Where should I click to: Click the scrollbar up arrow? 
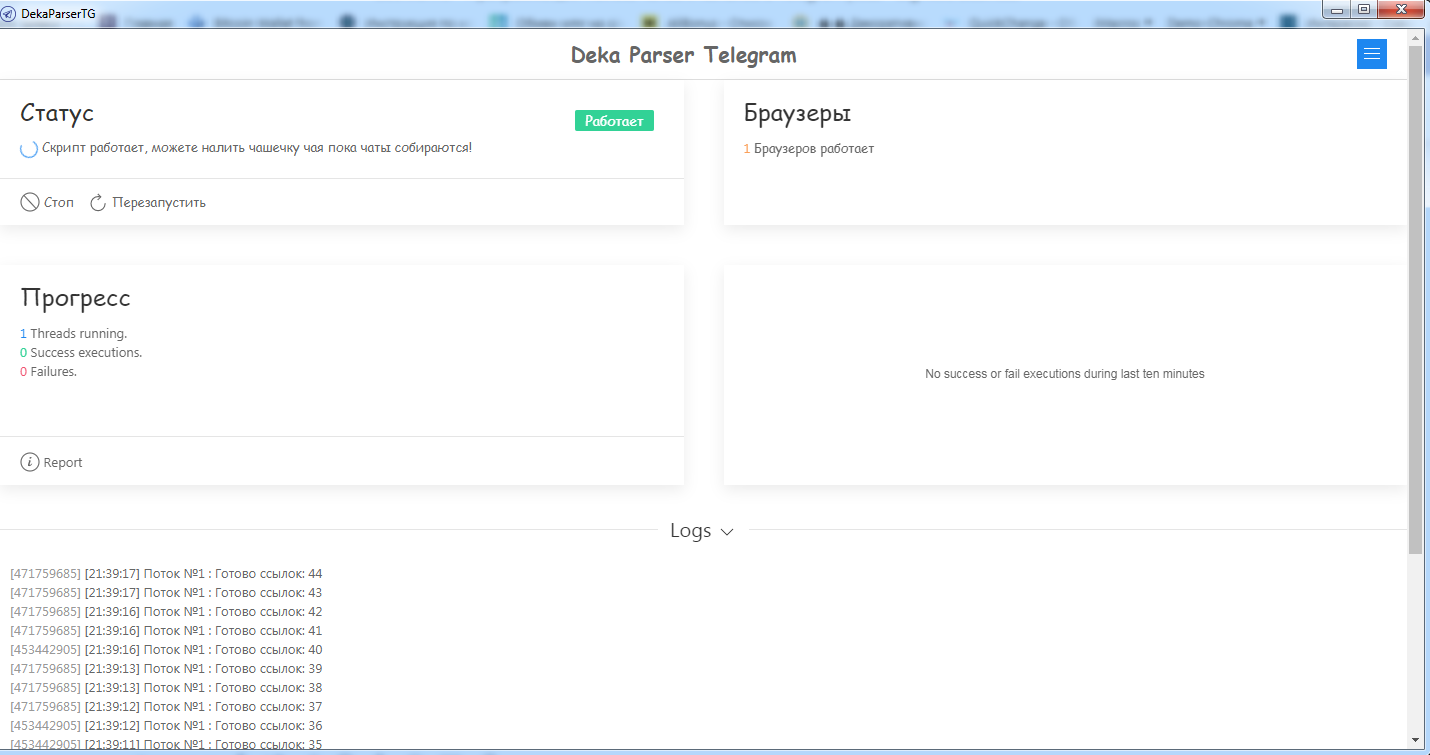click(x=1414, y=37)
